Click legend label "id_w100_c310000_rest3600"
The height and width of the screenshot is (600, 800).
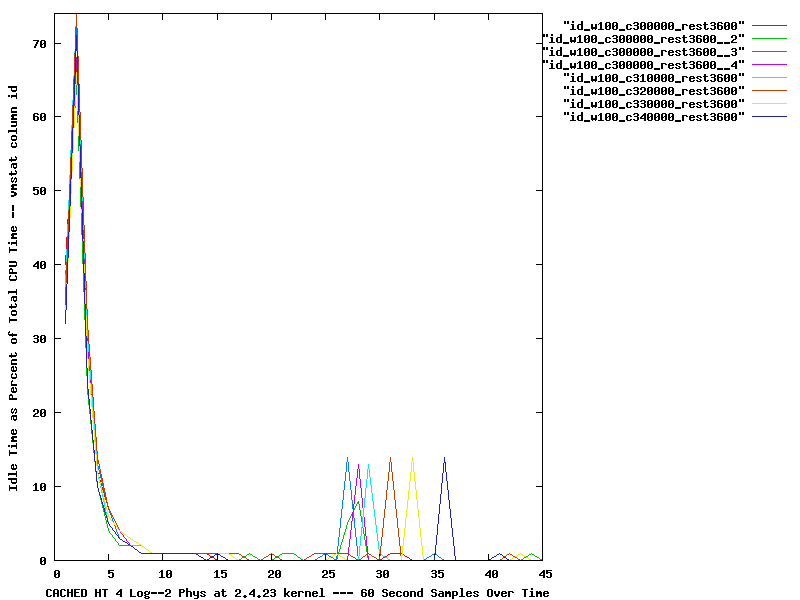point(654,78)
